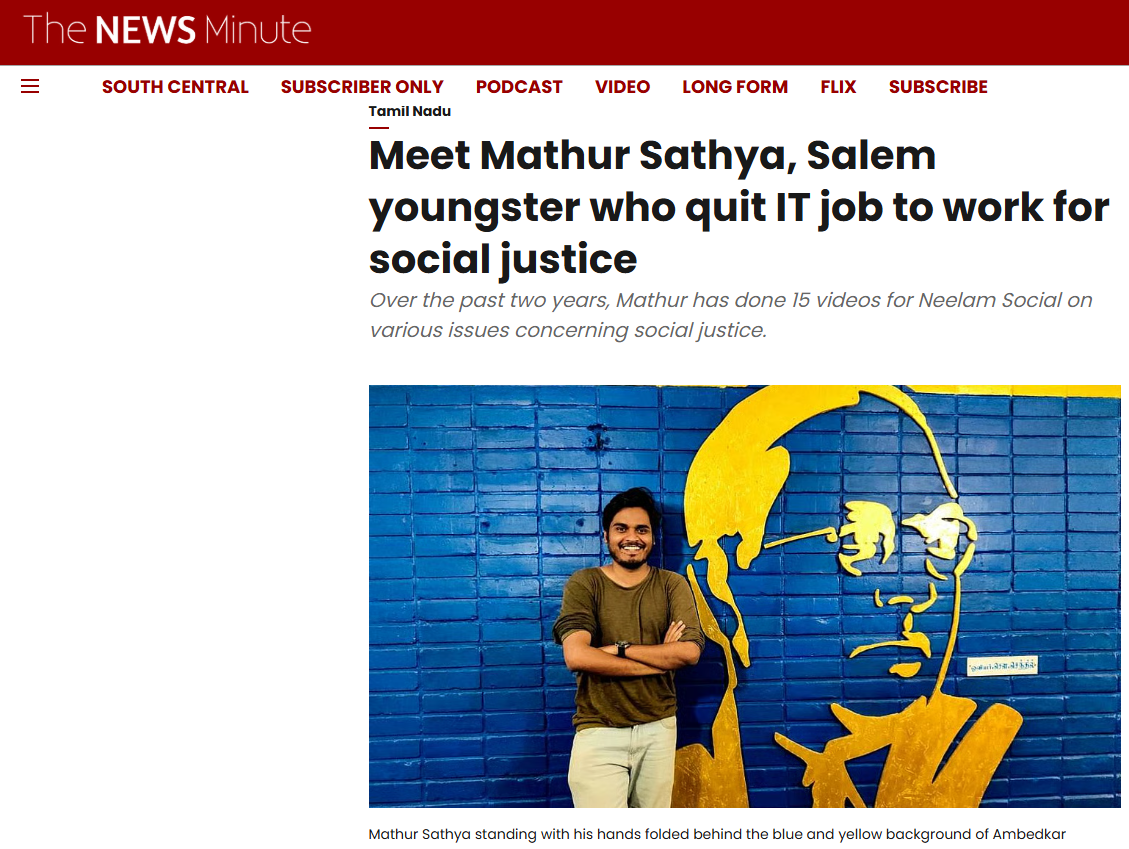This screenshot has width=1129, height=849.
Task: Open the Podcast section
Action: 519,87
